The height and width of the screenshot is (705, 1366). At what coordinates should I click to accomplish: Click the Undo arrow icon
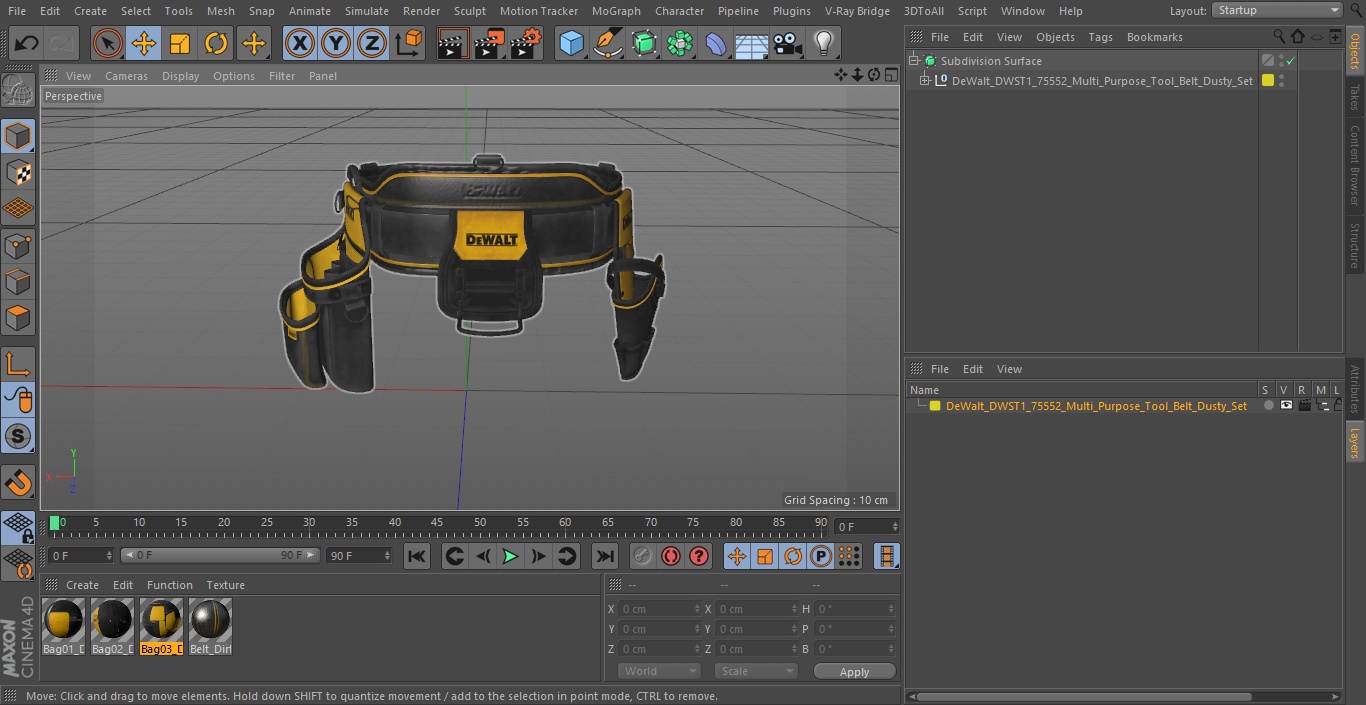tap(27, 43)
